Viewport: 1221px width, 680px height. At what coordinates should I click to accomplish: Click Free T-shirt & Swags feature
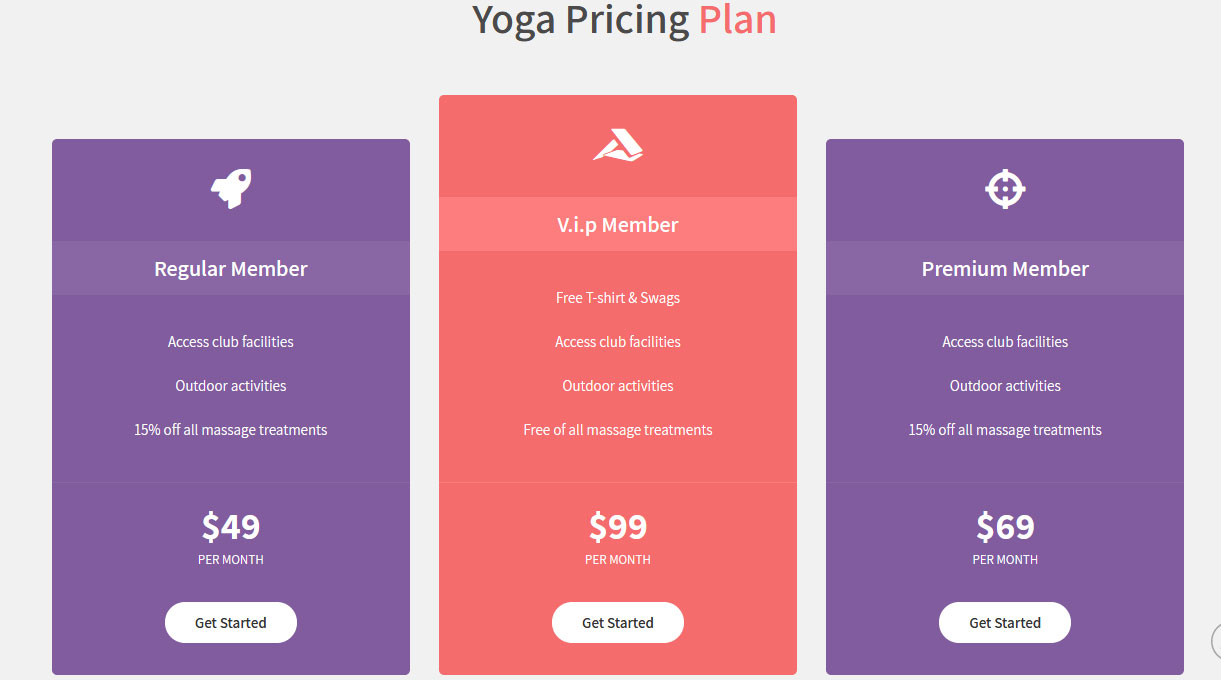pos(618,298)
